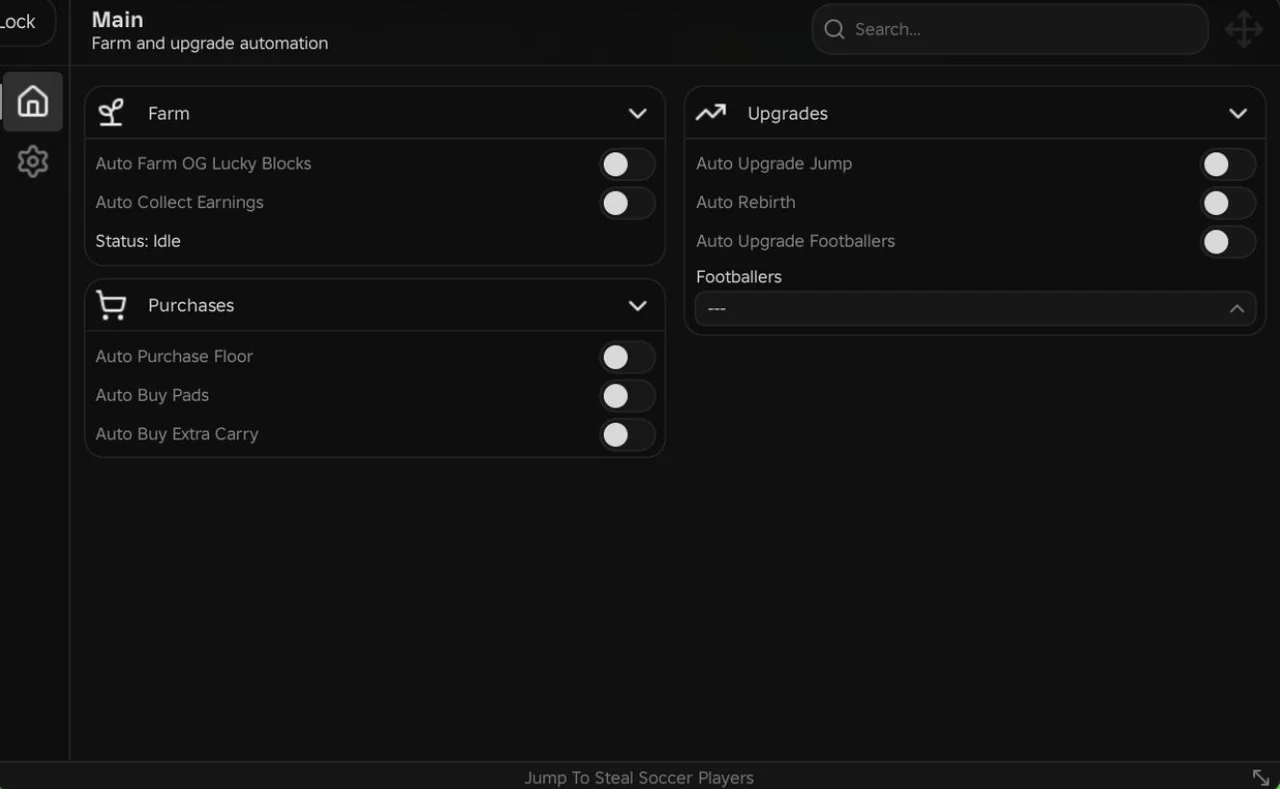Click the search magnifier icon

pyautogui.click(x=834, y=30)
